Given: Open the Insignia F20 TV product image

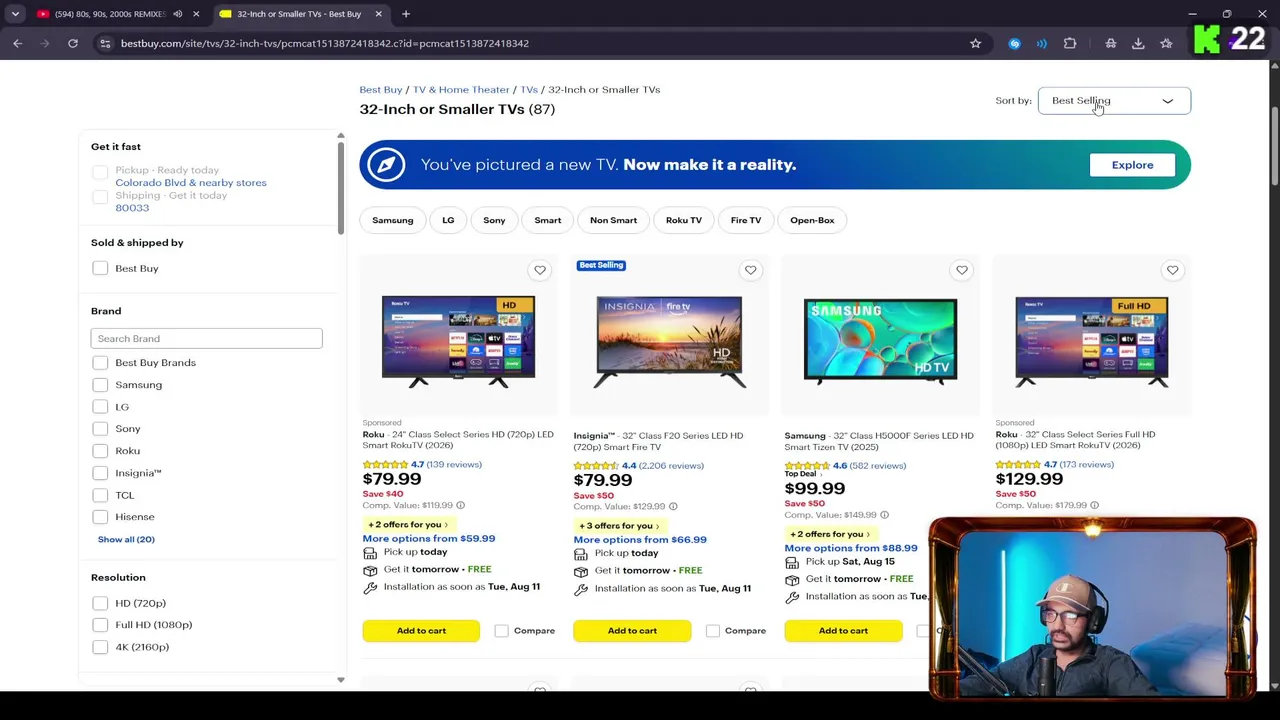Looking at the screenshot, I should point(669,341).
